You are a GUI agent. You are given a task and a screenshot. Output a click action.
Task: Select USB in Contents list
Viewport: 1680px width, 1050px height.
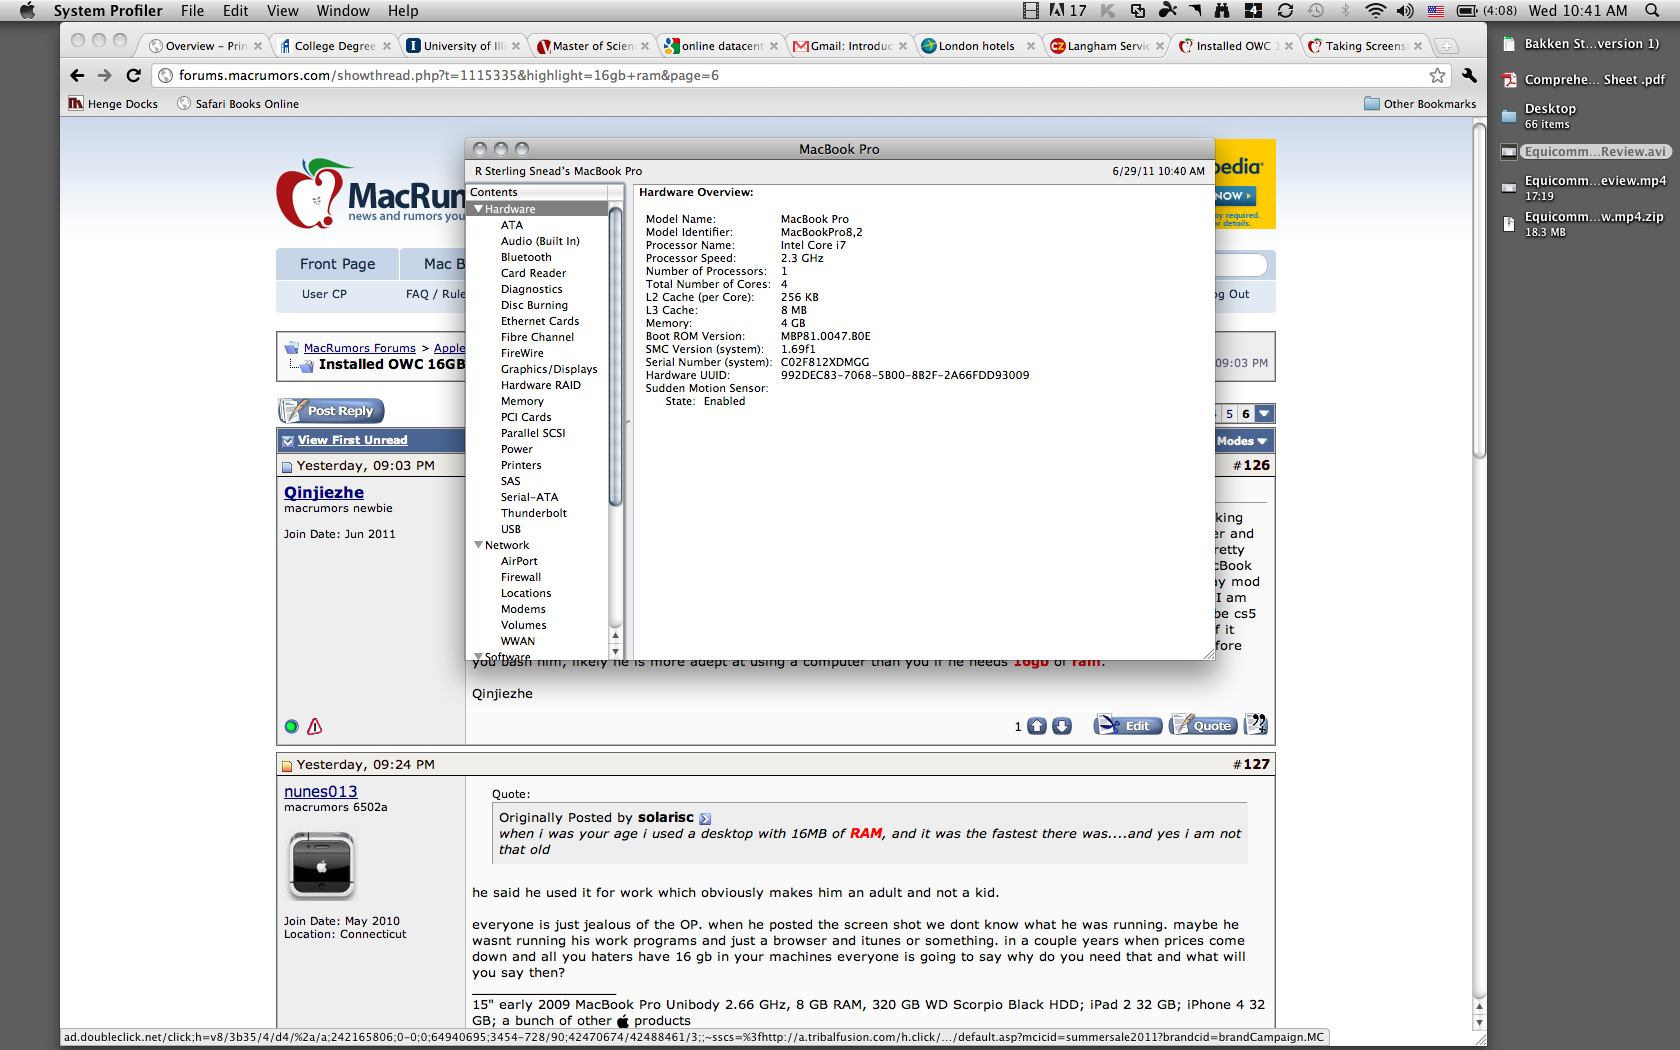tap(511, 529)
